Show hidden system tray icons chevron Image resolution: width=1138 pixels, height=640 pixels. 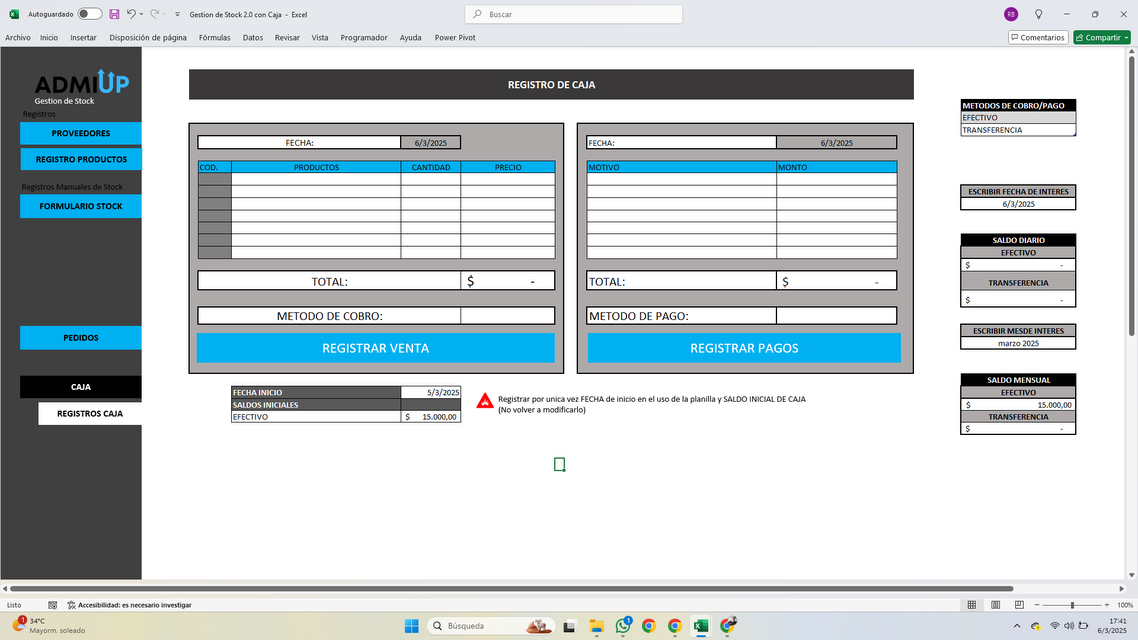[1017, 625]
